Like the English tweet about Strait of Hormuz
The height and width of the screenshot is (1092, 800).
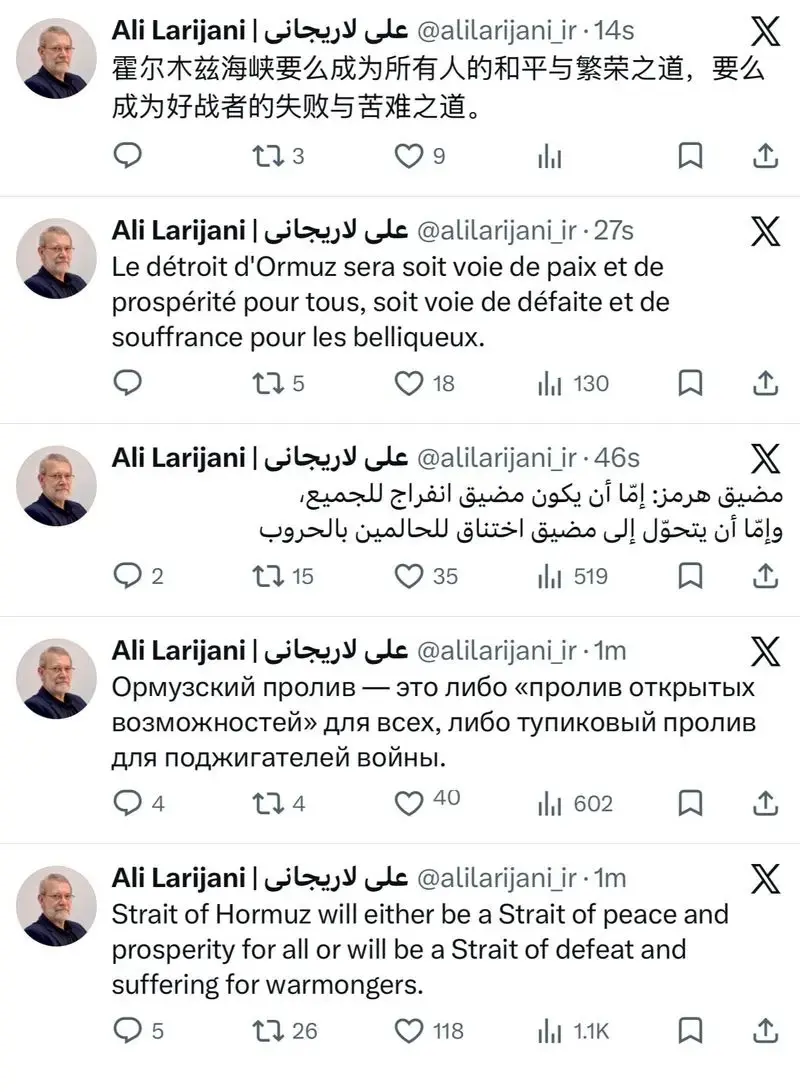(x=409, y=1031)
